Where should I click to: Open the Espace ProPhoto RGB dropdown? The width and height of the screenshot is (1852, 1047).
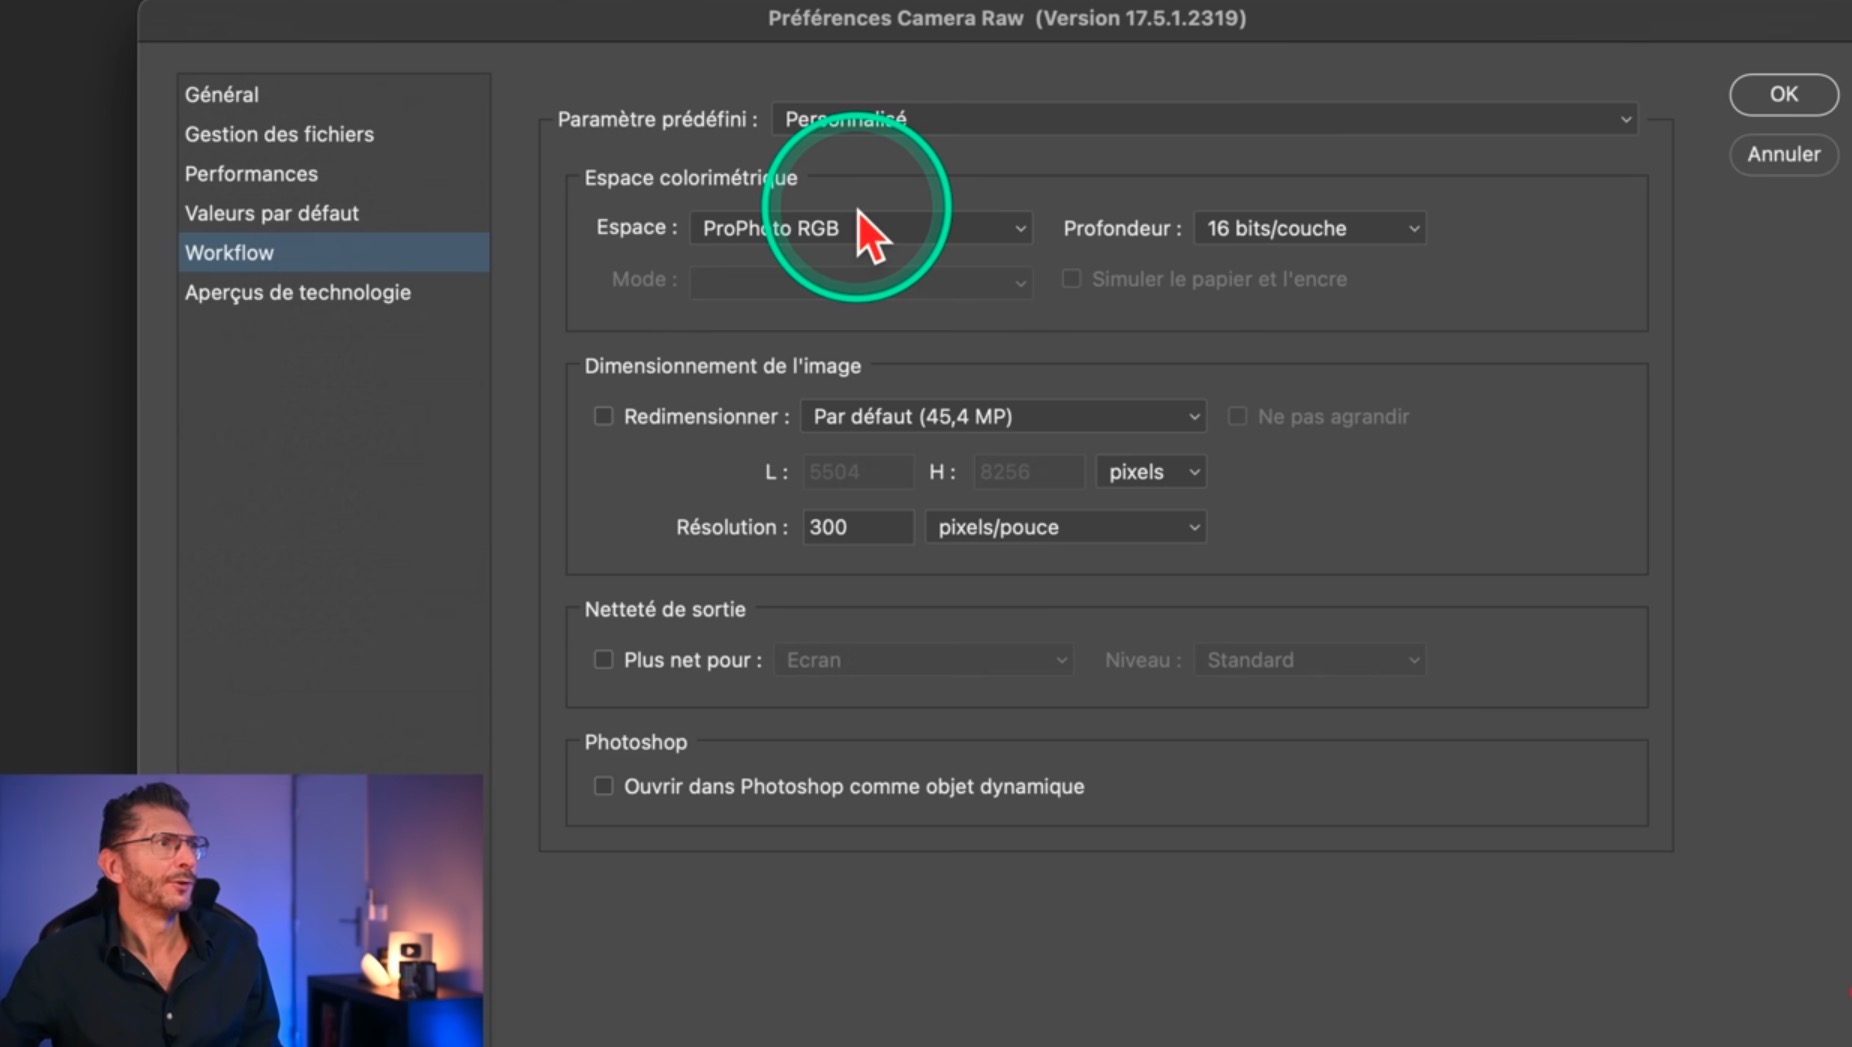[861, 229]
